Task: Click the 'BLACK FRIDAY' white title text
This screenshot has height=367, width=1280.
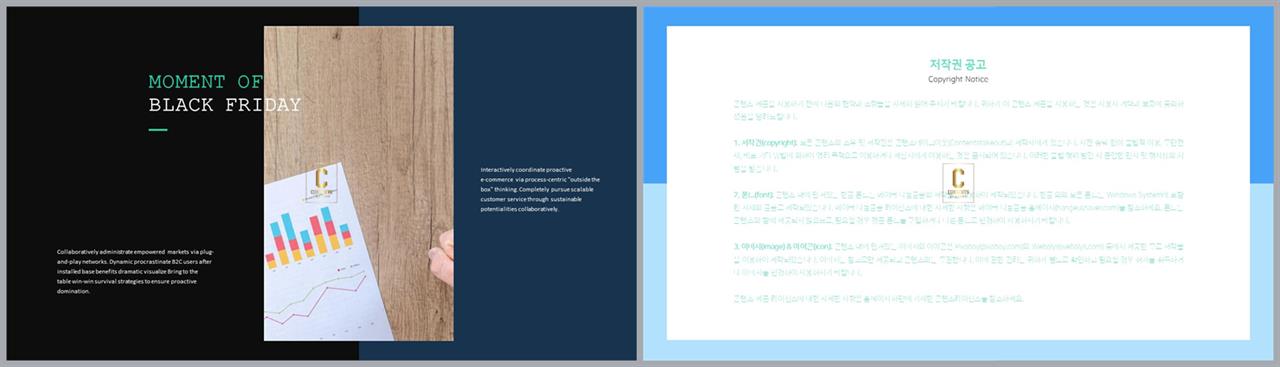Action: click(224, 105)
